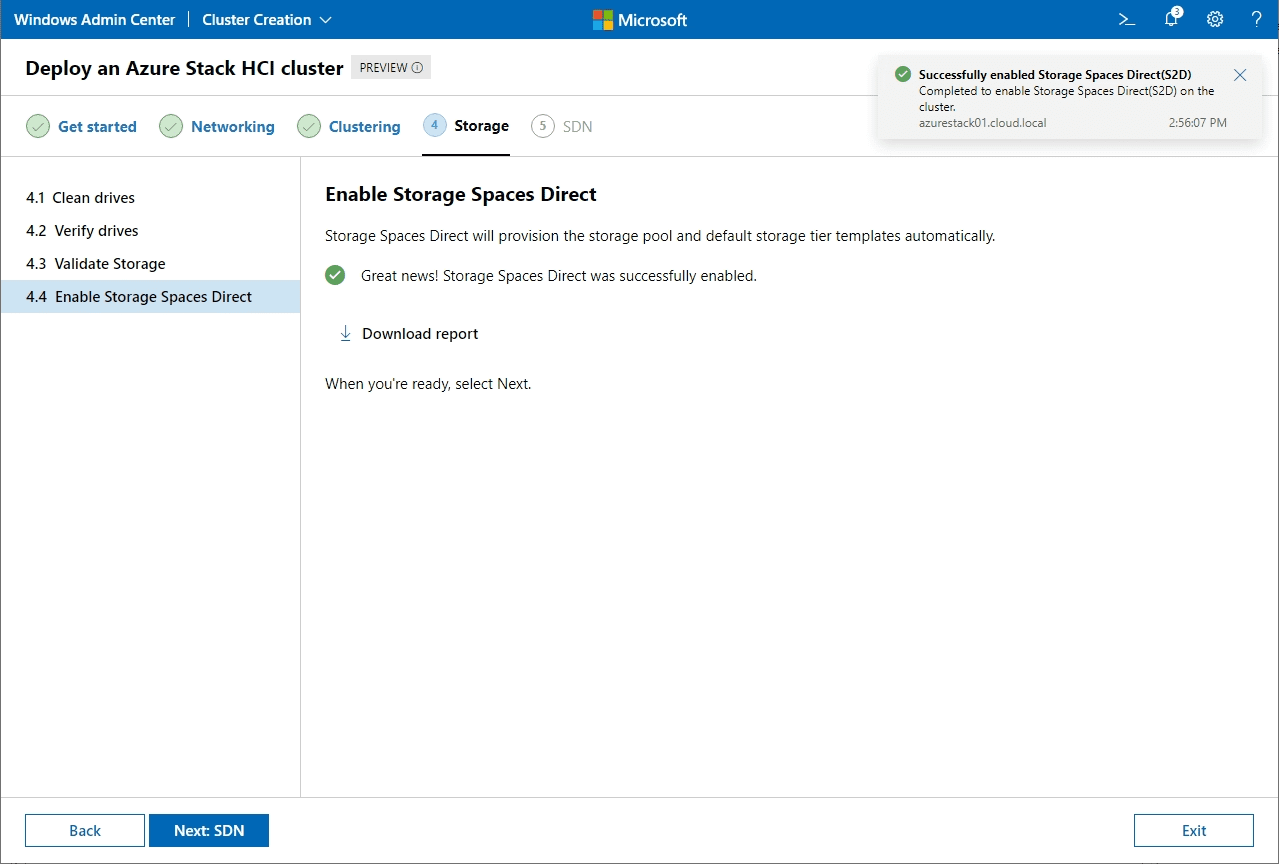Viewport: 1279px width, 864px height.
Task: Open the notifications bell
Action: (1171, 19)
